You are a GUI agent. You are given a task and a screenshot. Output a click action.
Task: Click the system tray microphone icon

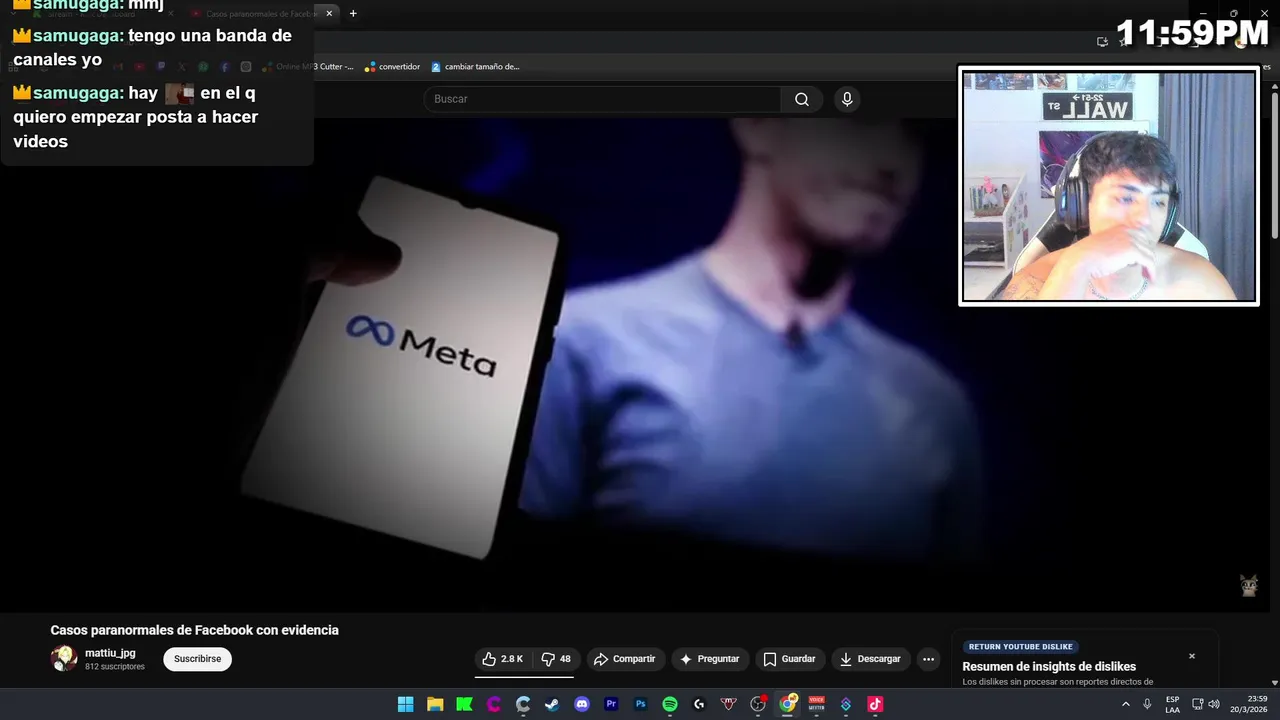pos(1147,704)
